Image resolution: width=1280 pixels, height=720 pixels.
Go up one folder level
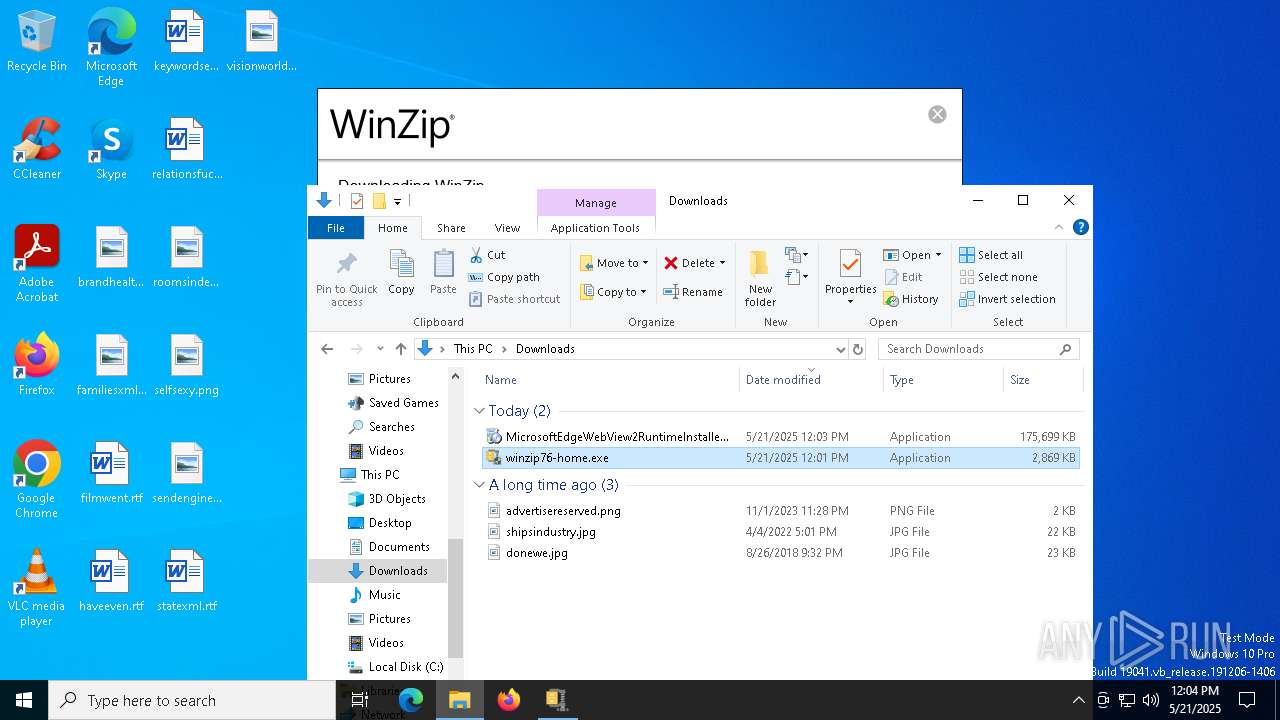tap(401, 349)
